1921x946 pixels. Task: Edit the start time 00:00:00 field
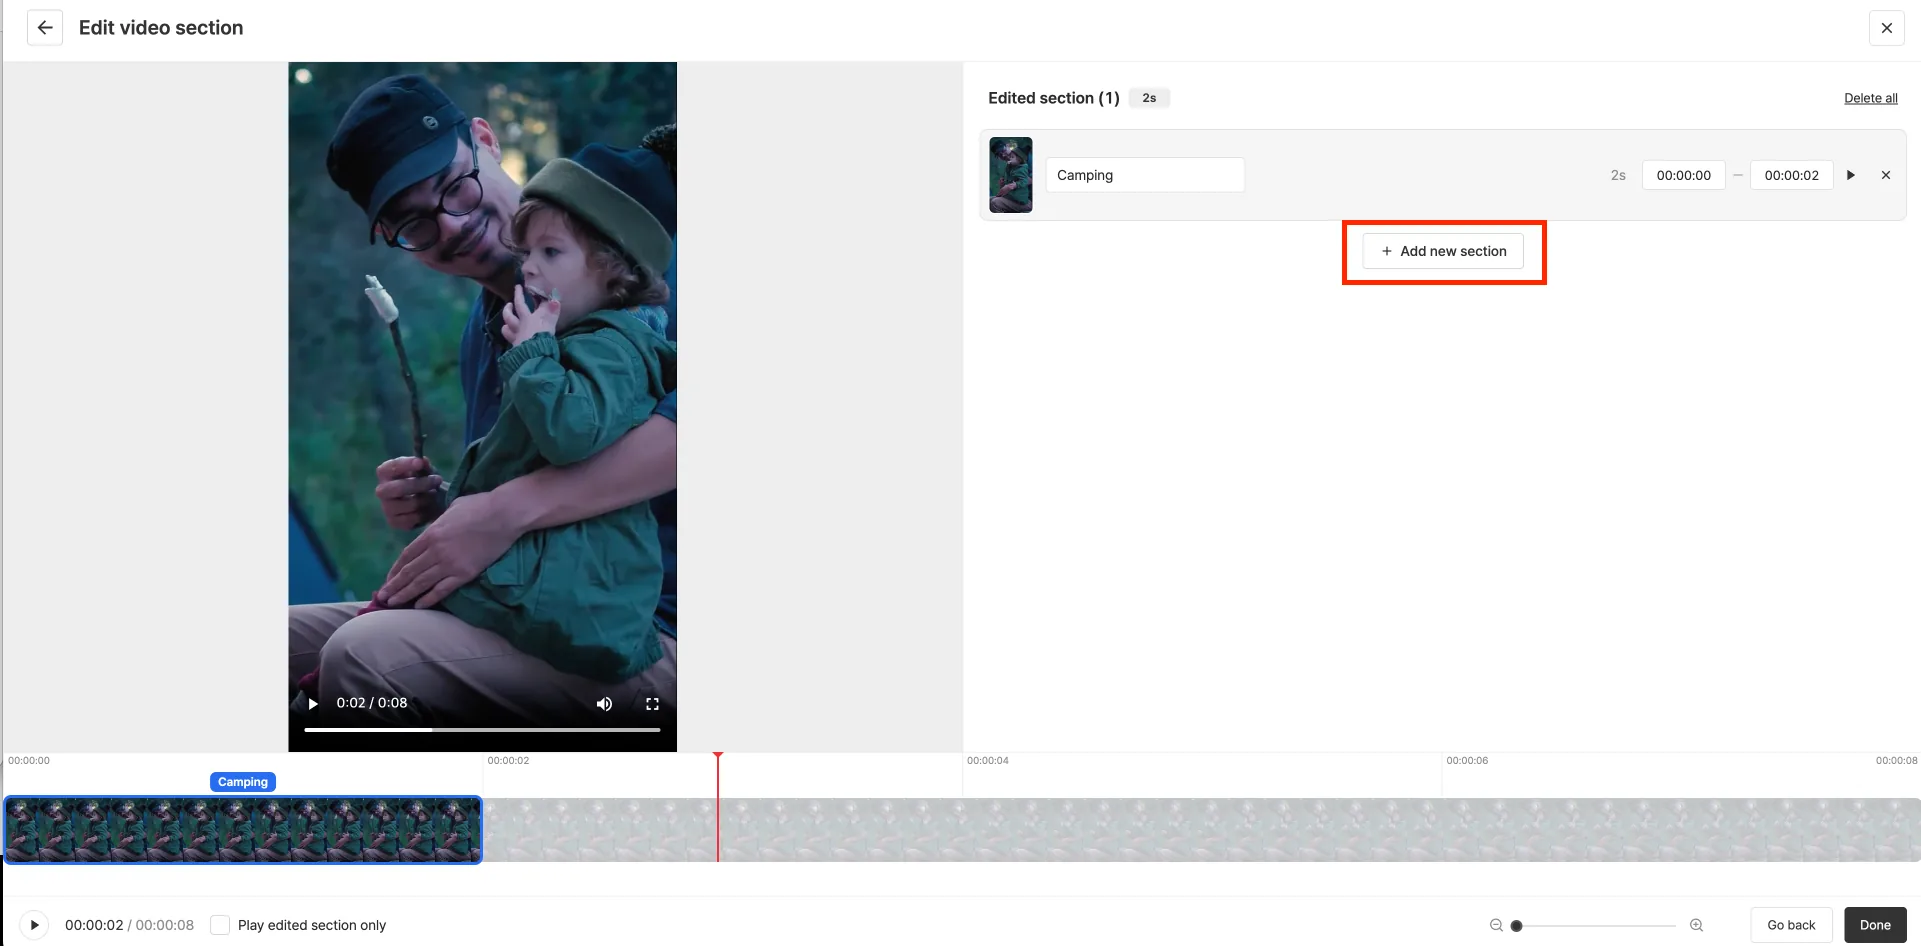1683,175
